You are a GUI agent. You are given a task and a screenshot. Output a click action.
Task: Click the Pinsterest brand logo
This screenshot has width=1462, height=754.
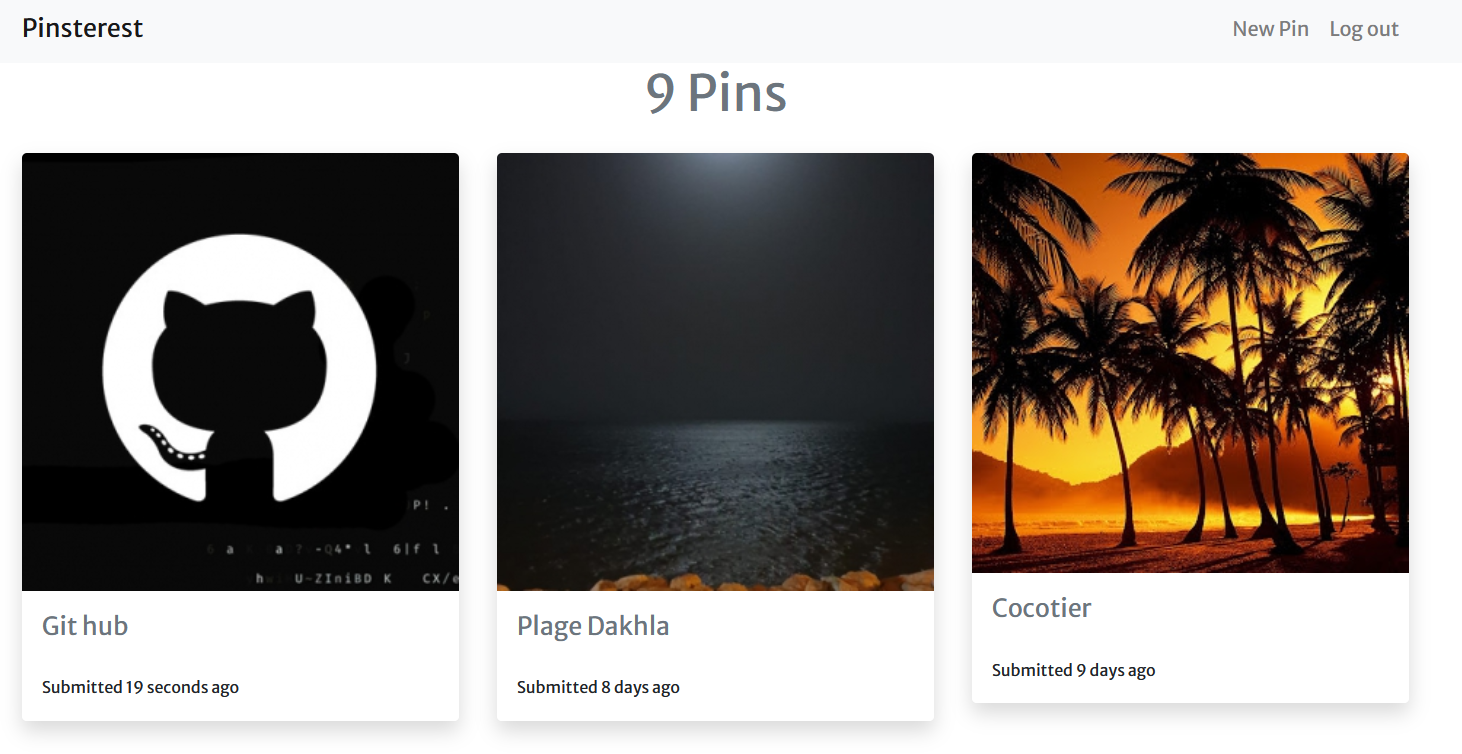point(82,29)
